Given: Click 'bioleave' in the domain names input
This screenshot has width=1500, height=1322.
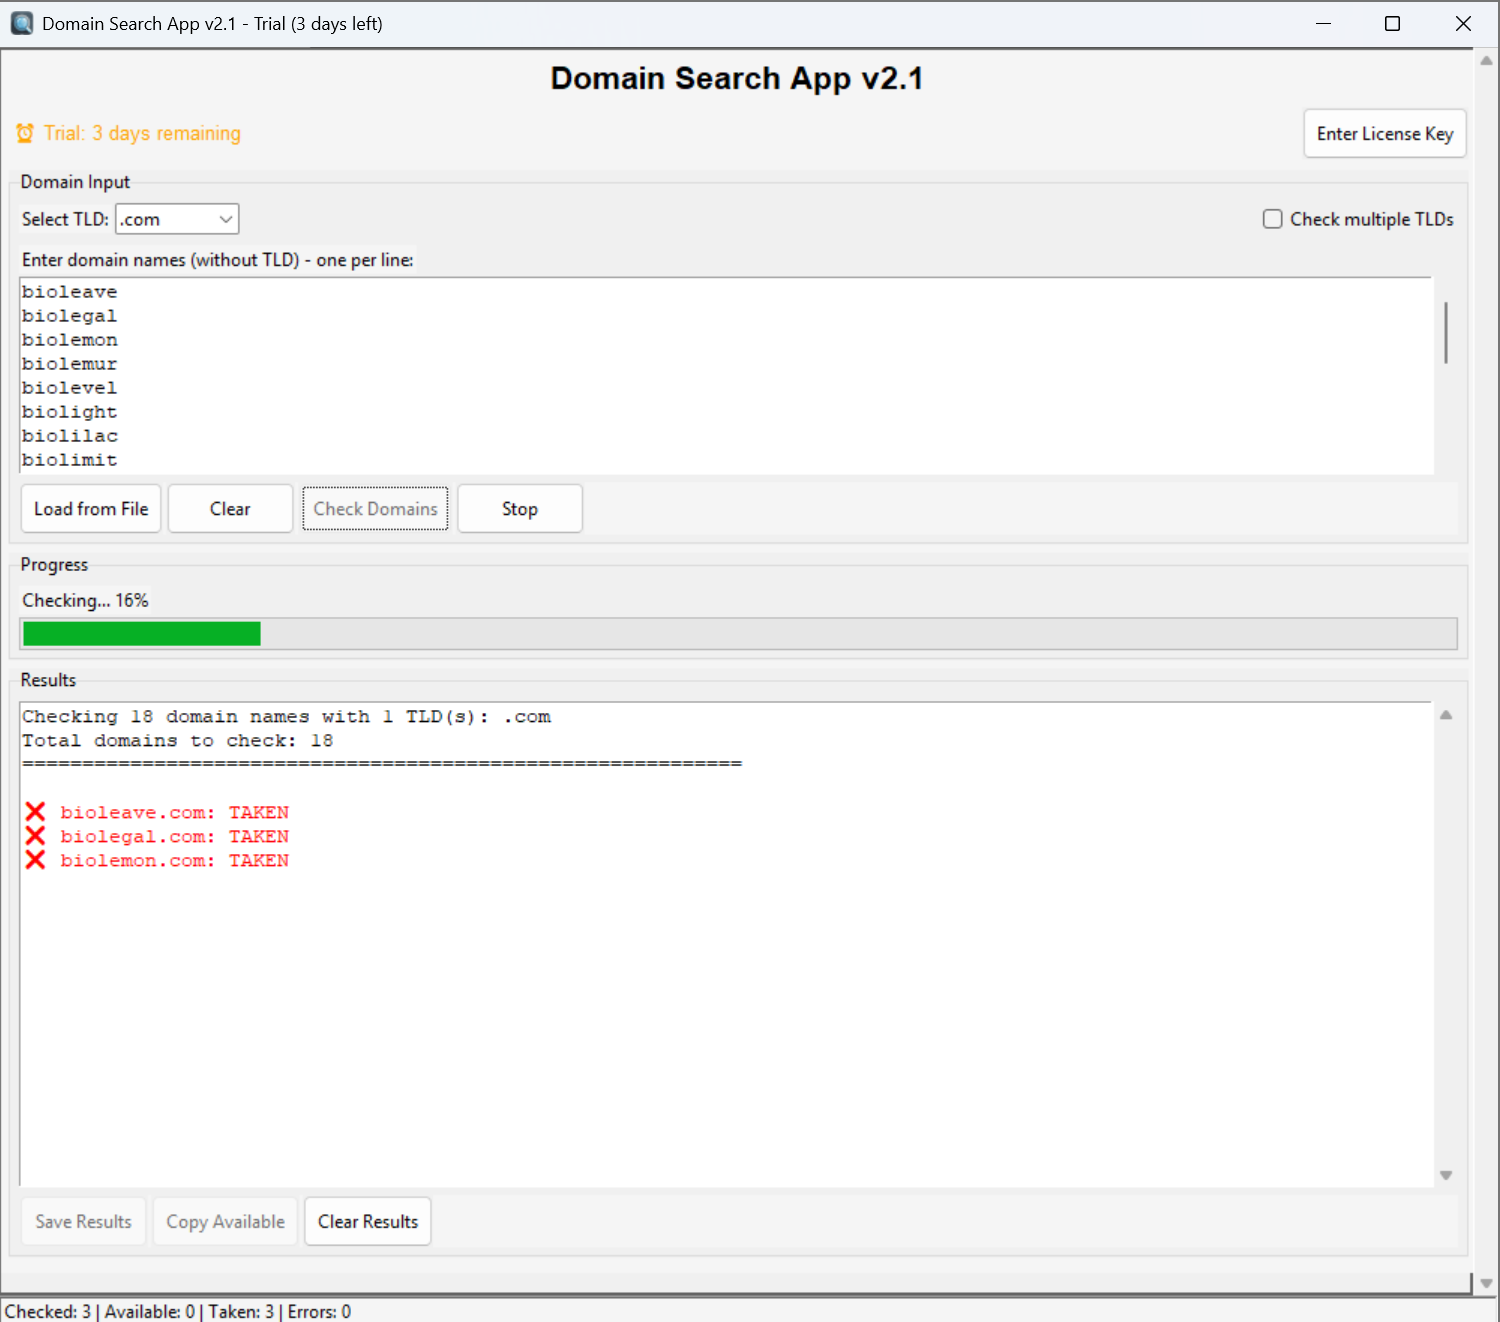Looking at the screenshot, I should [x=70, y=292].
